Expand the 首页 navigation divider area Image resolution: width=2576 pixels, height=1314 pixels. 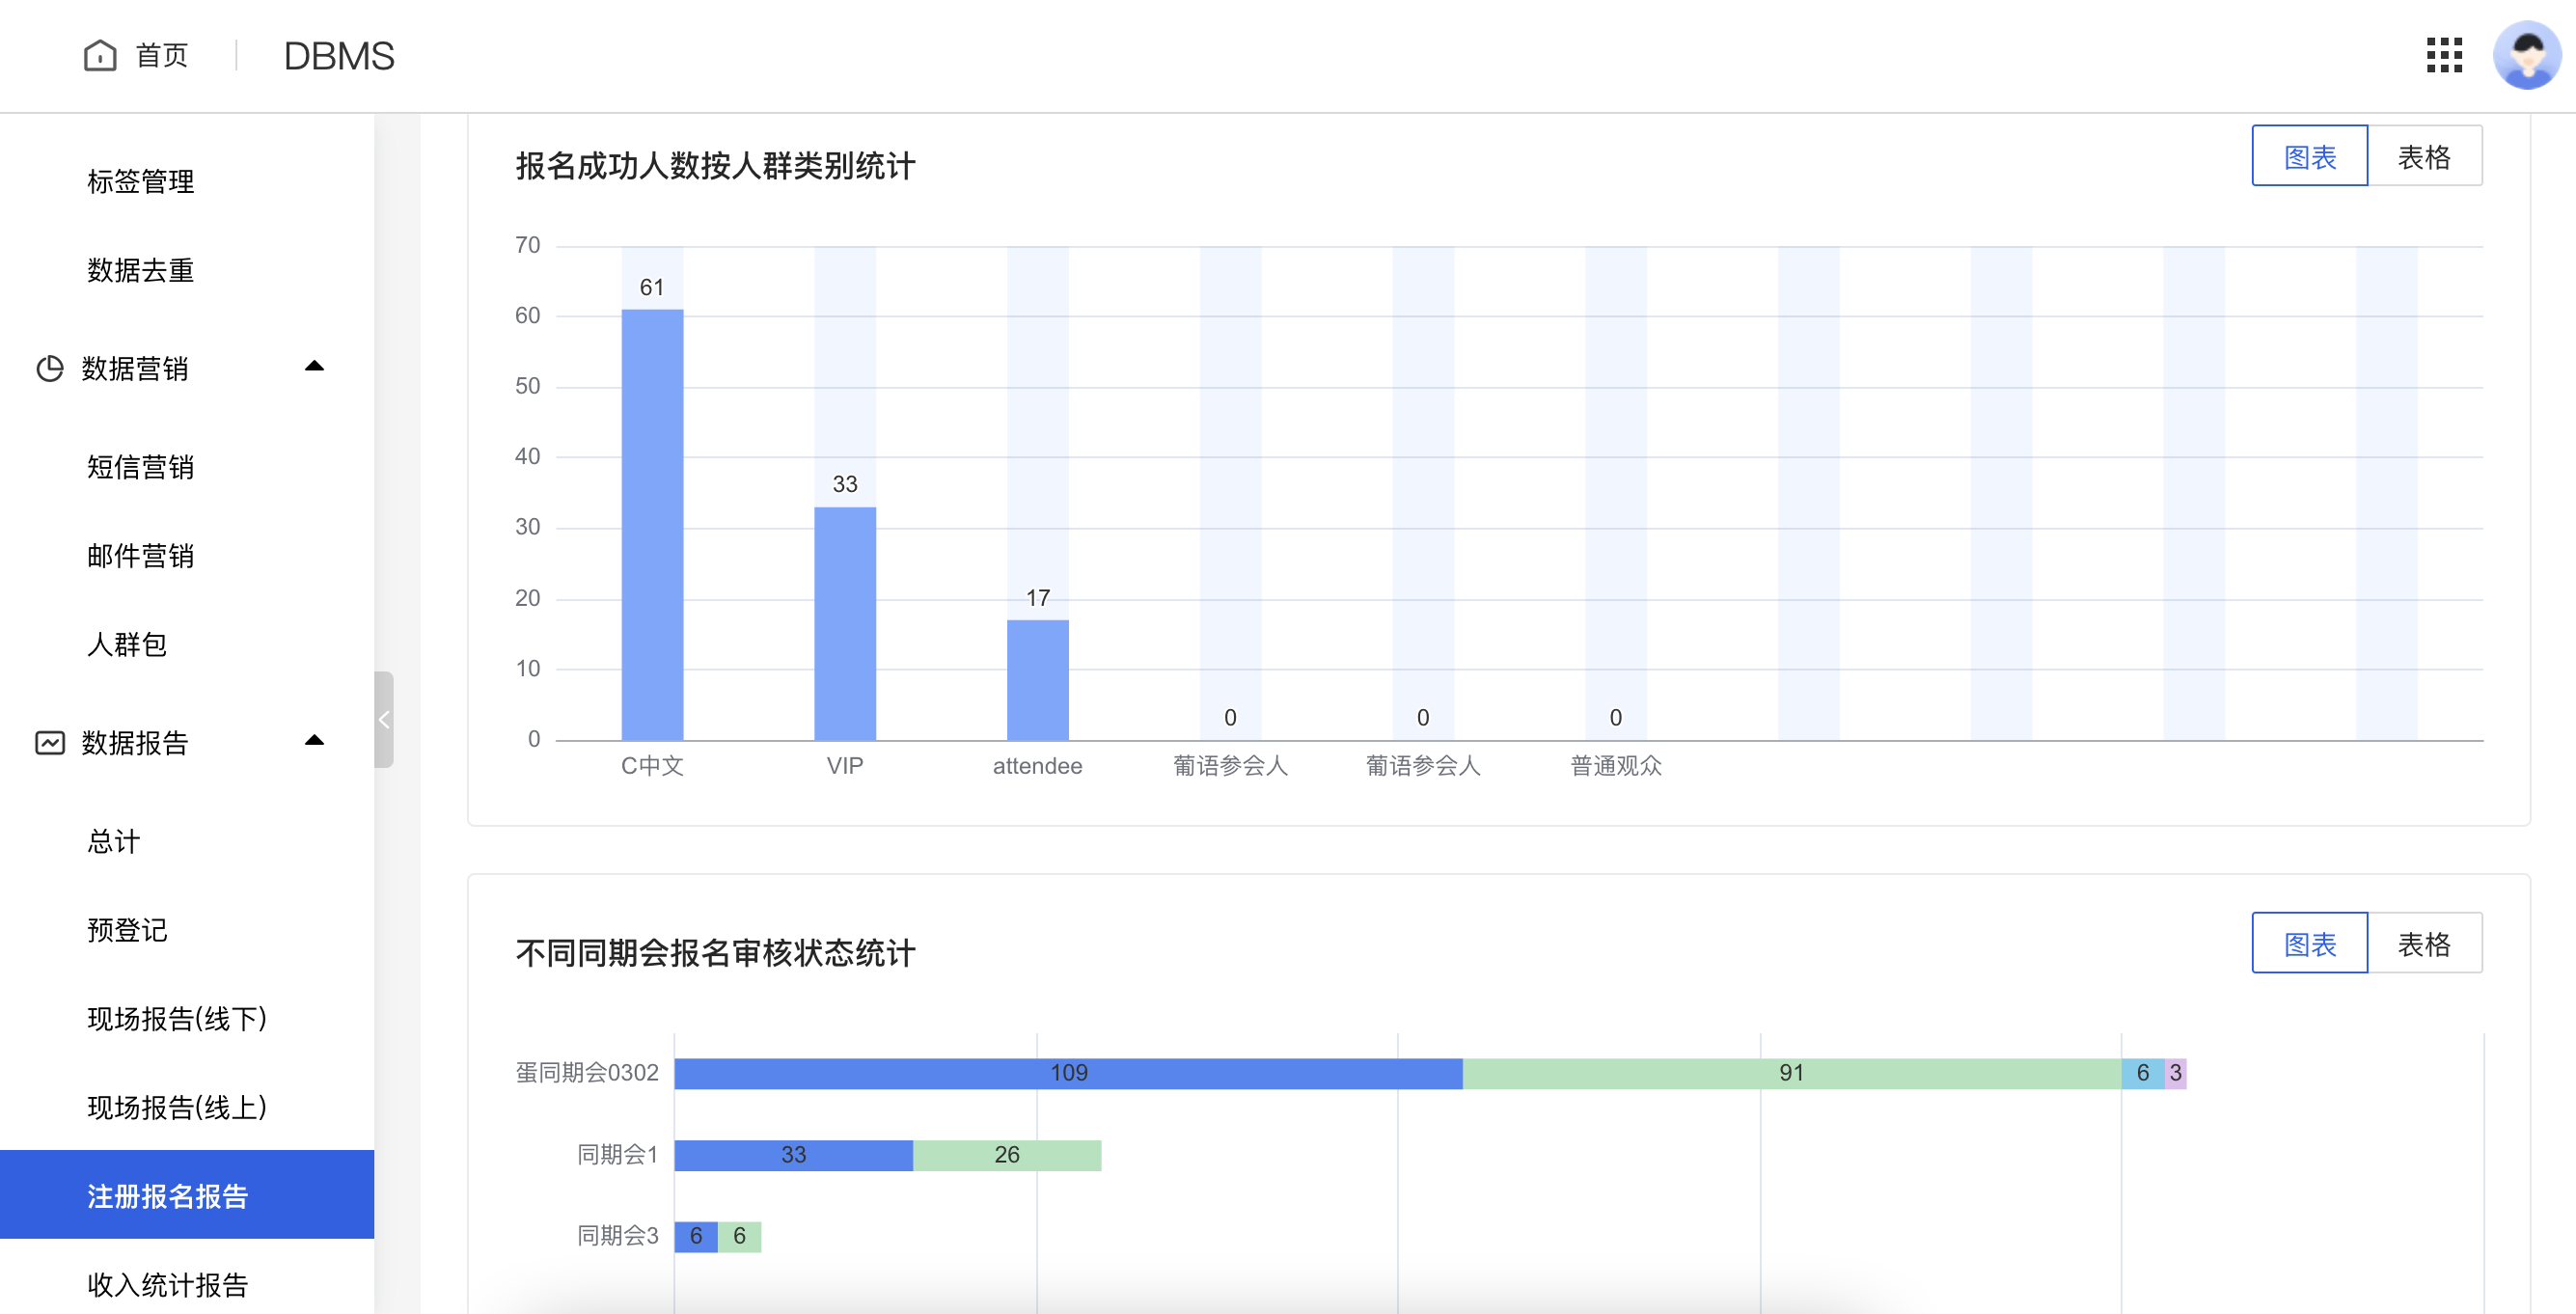pos(238,55)
